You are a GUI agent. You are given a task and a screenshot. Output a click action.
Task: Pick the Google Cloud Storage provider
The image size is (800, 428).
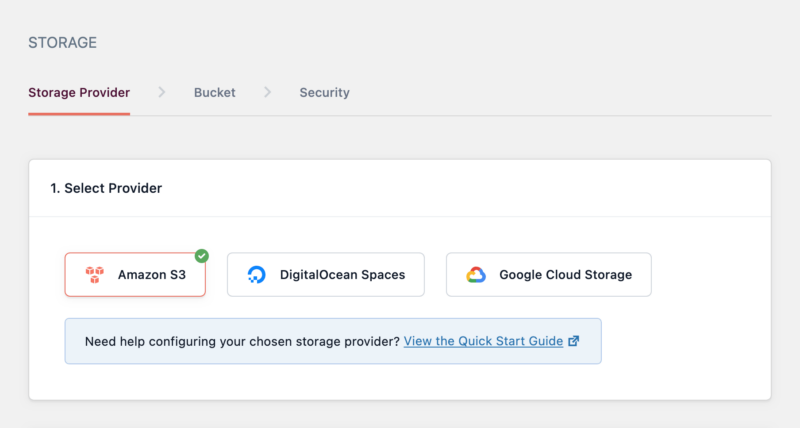point(548,274)
